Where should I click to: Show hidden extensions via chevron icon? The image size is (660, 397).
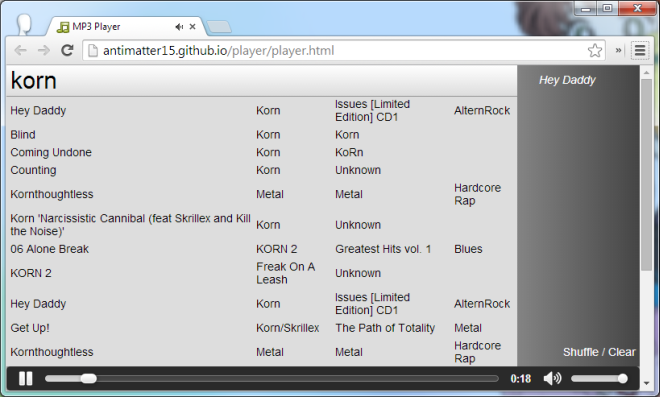(x=618, y=51)
